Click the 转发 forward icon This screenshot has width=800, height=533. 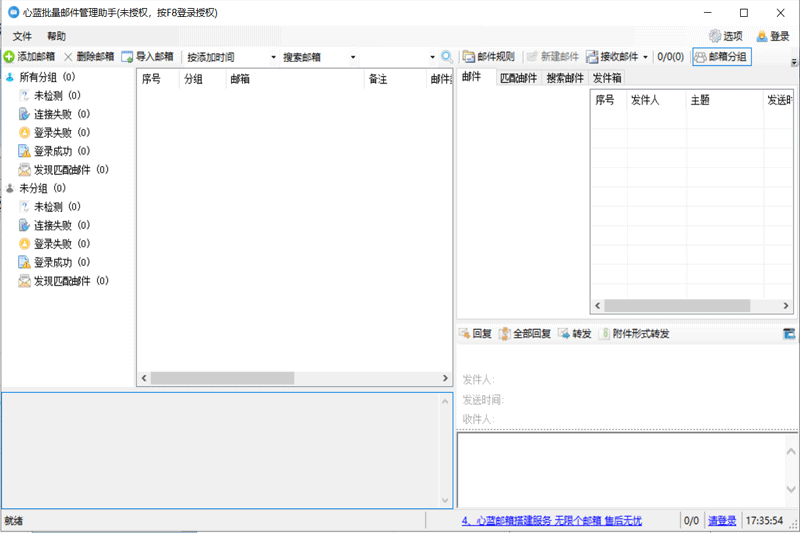[x=566, y=334]
